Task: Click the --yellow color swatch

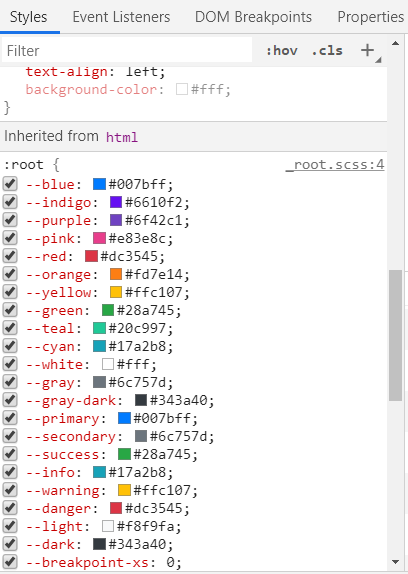Action: click(x=116, y=292)
